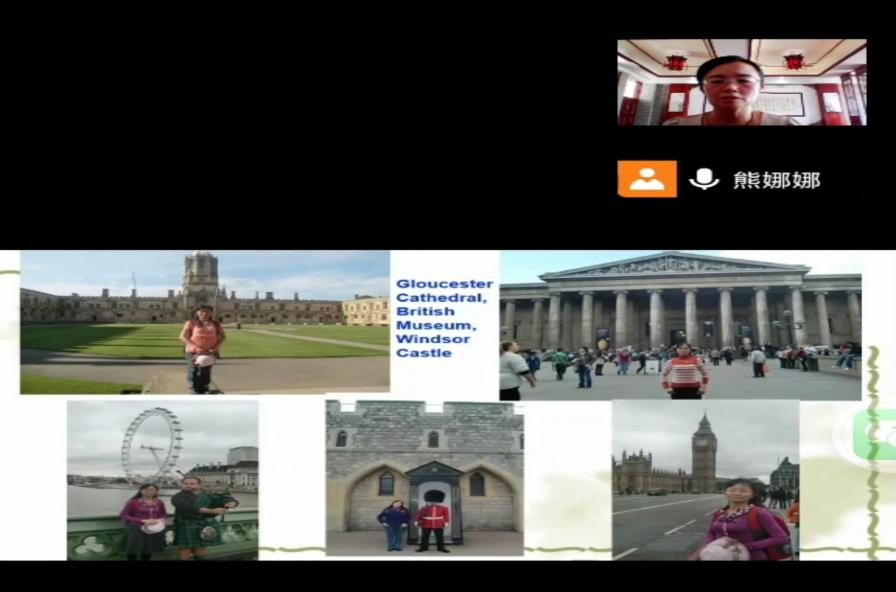Image resolution: width=896 pixels, height=592 pixels.
Task: Click the cathedral courtyard lawn photo
Action: [204, 321]
